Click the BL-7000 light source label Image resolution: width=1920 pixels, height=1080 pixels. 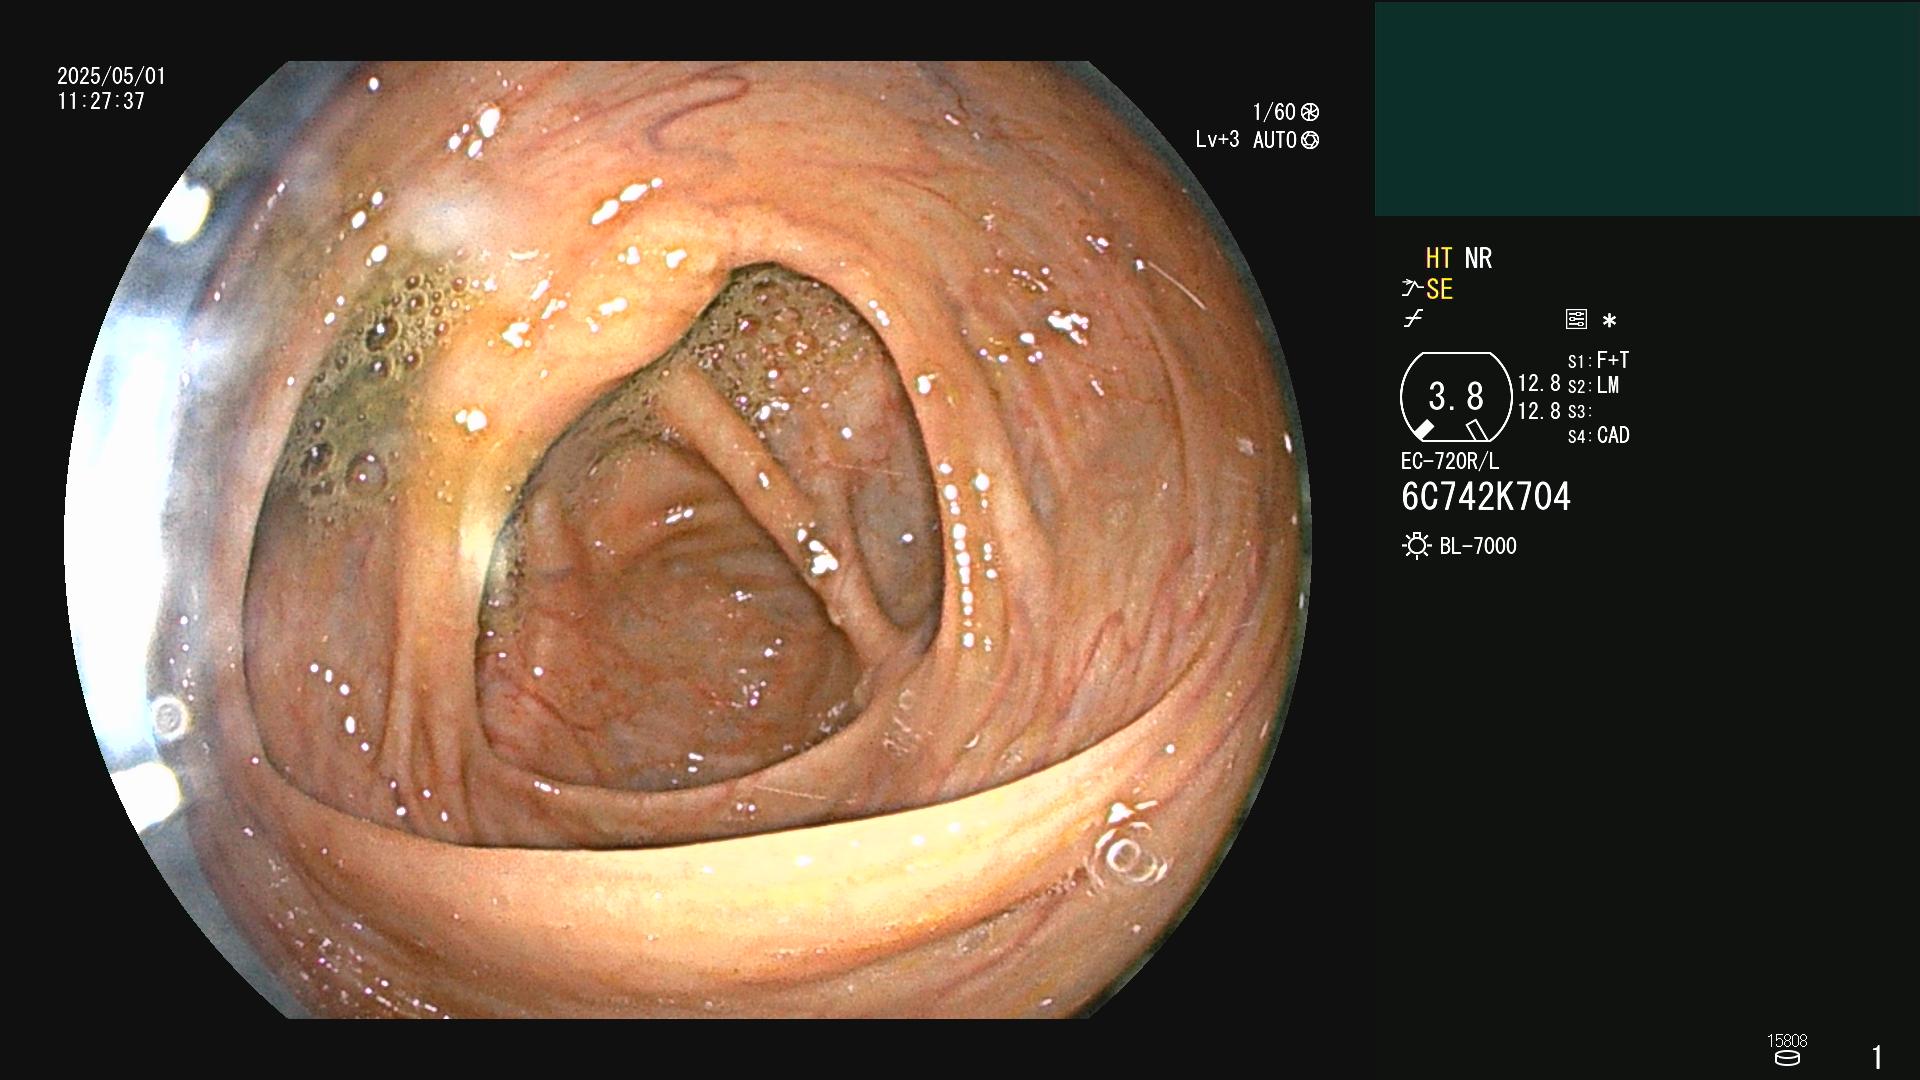click(1478, 546)
